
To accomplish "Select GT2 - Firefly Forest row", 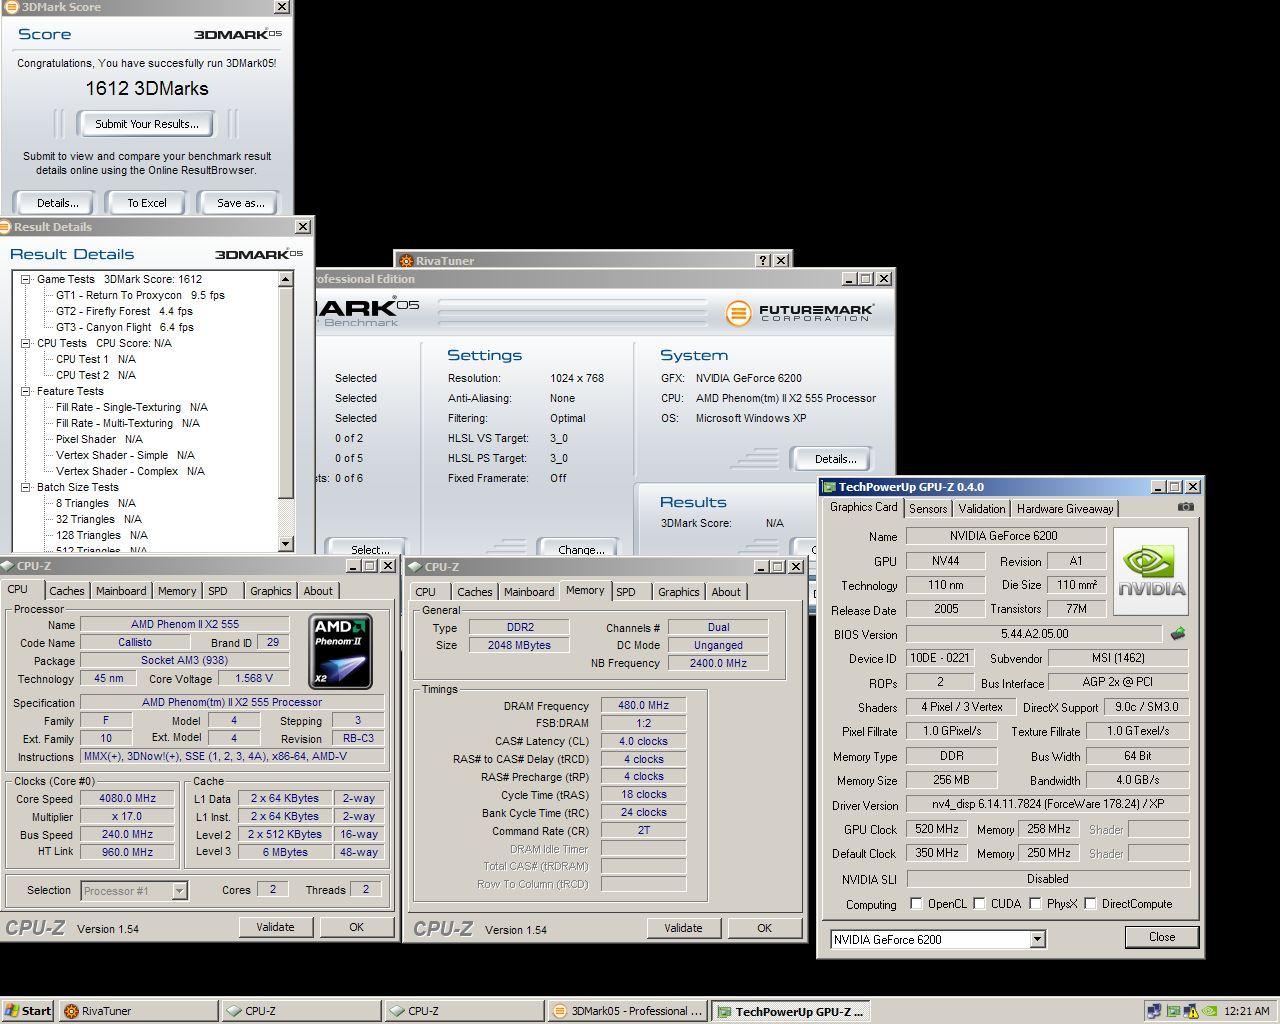I will point(124,311).
